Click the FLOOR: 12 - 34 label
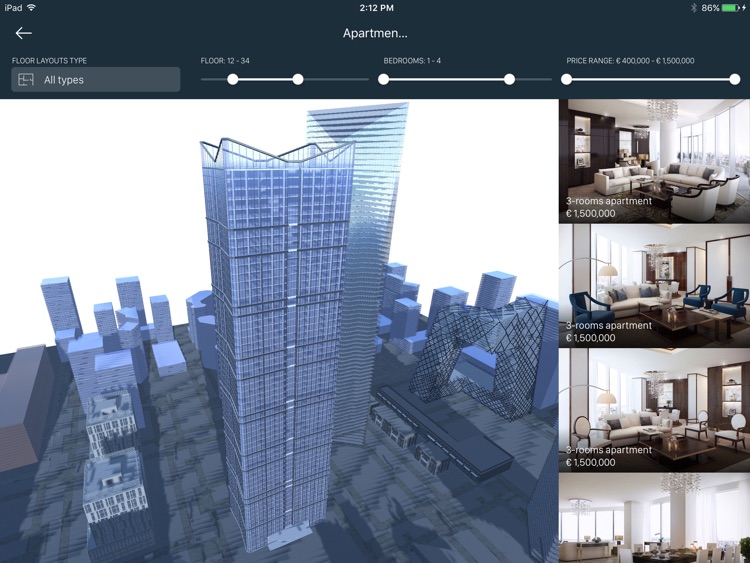The width and height of the screenshot is (750, 563). point(225,61)
